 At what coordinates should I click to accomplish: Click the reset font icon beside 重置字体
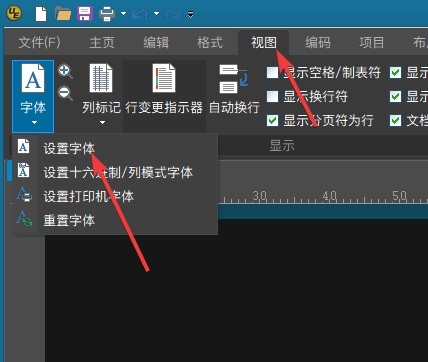24,218
